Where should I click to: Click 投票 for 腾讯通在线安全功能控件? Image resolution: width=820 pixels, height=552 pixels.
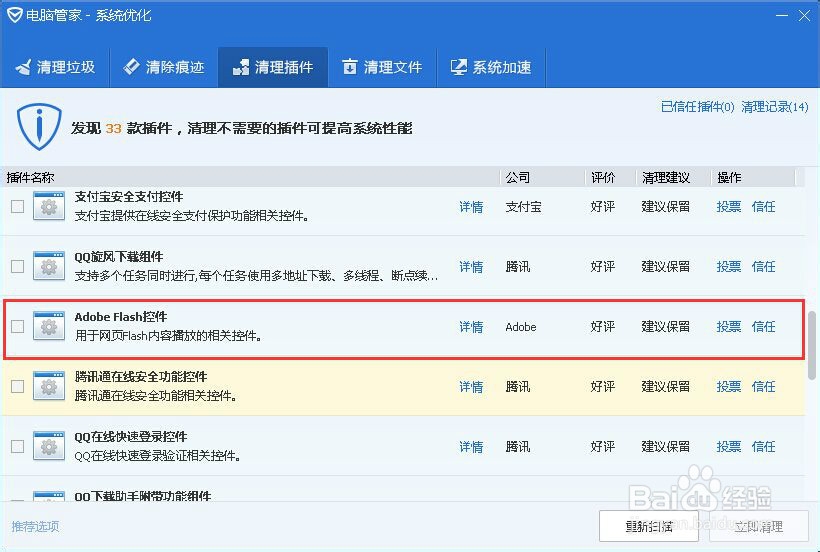tap(728, 387)
